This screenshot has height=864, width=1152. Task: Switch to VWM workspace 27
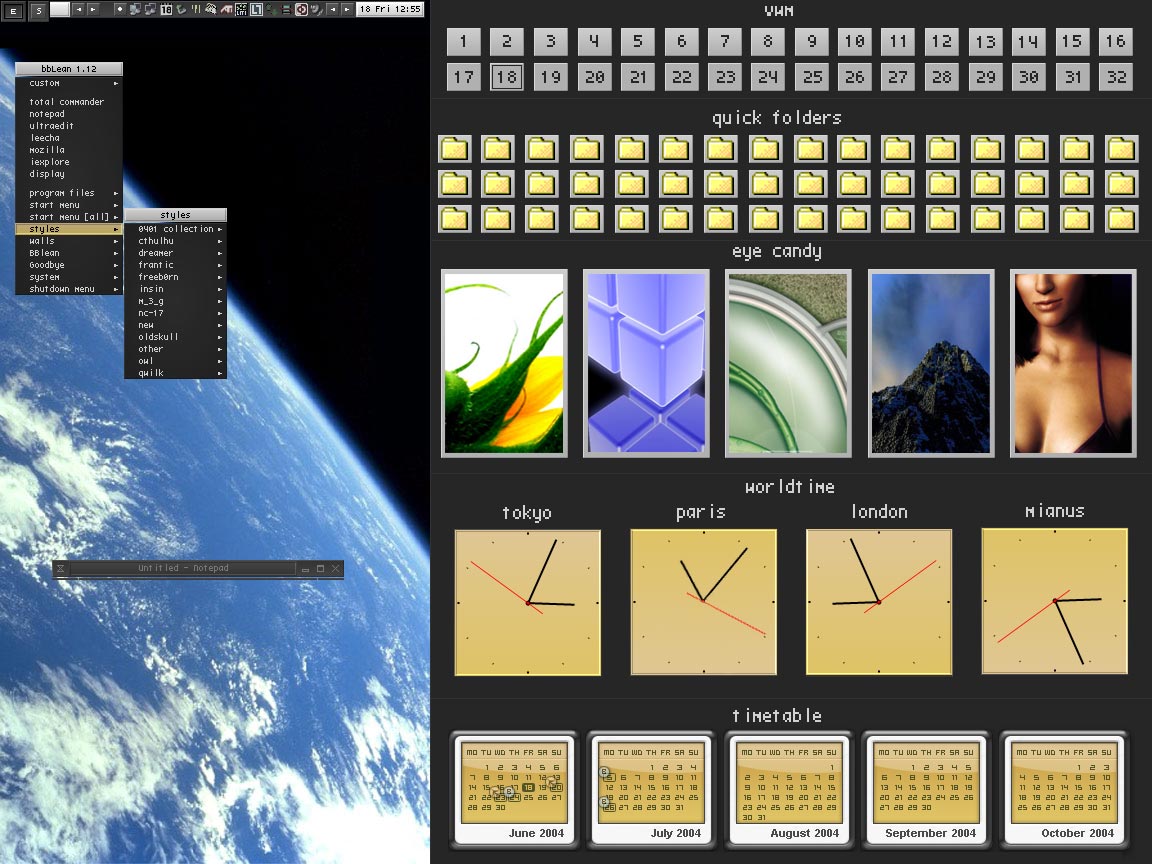pyautogui.click(x=898, y=77)
